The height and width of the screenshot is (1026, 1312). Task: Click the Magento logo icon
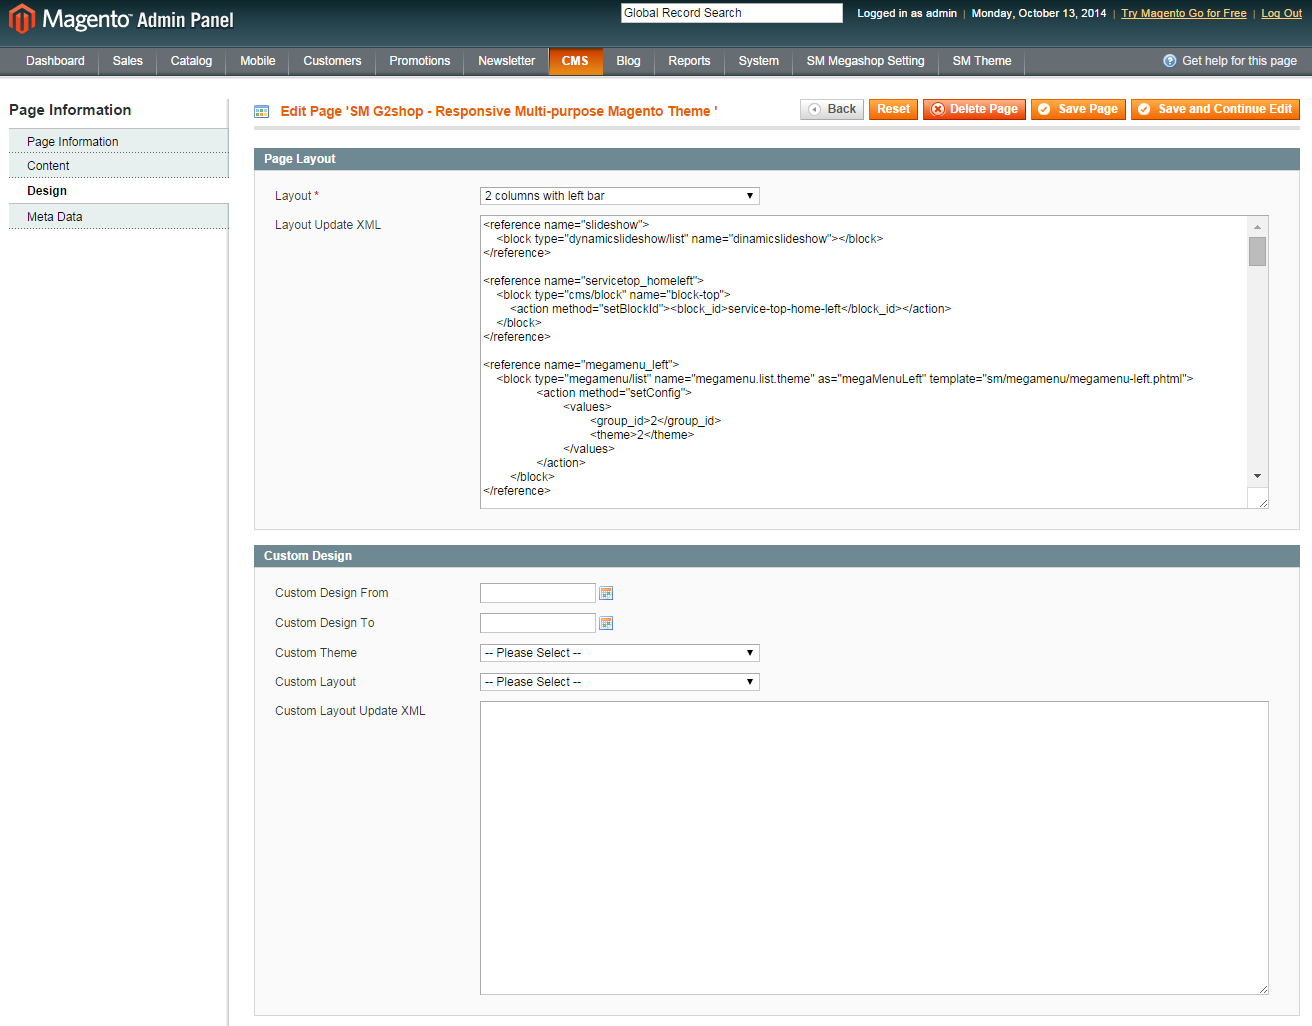[22, 19]
